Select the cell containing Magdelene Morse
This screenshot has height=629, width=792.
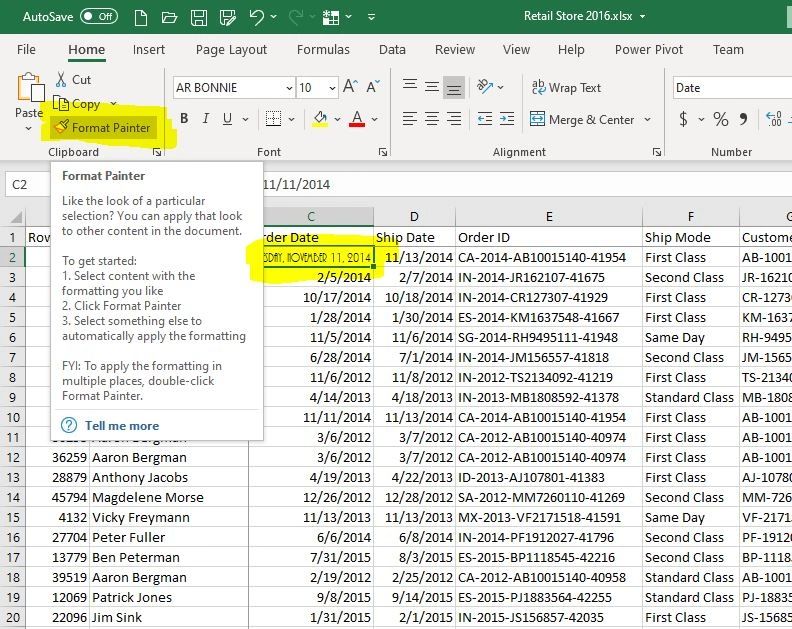point(169,498)
